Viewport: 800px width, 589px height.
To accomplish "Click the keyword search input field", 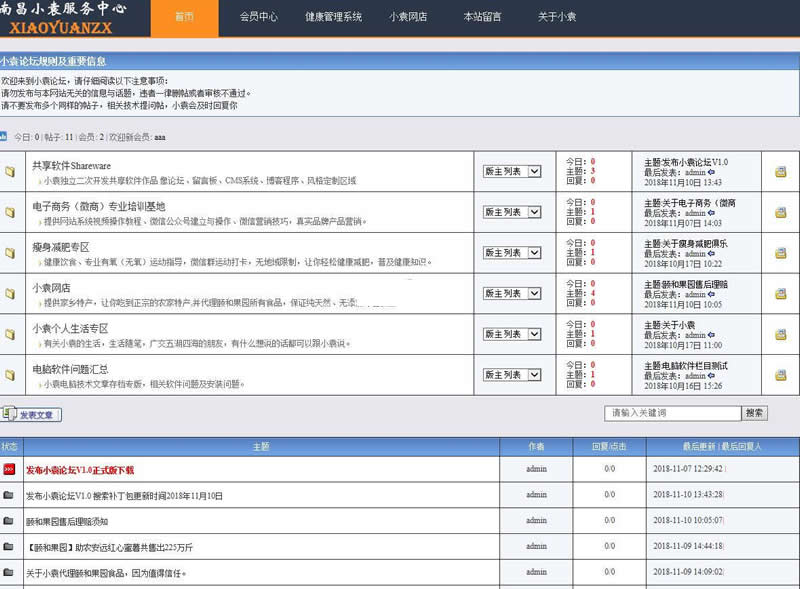I will point(672,413).
